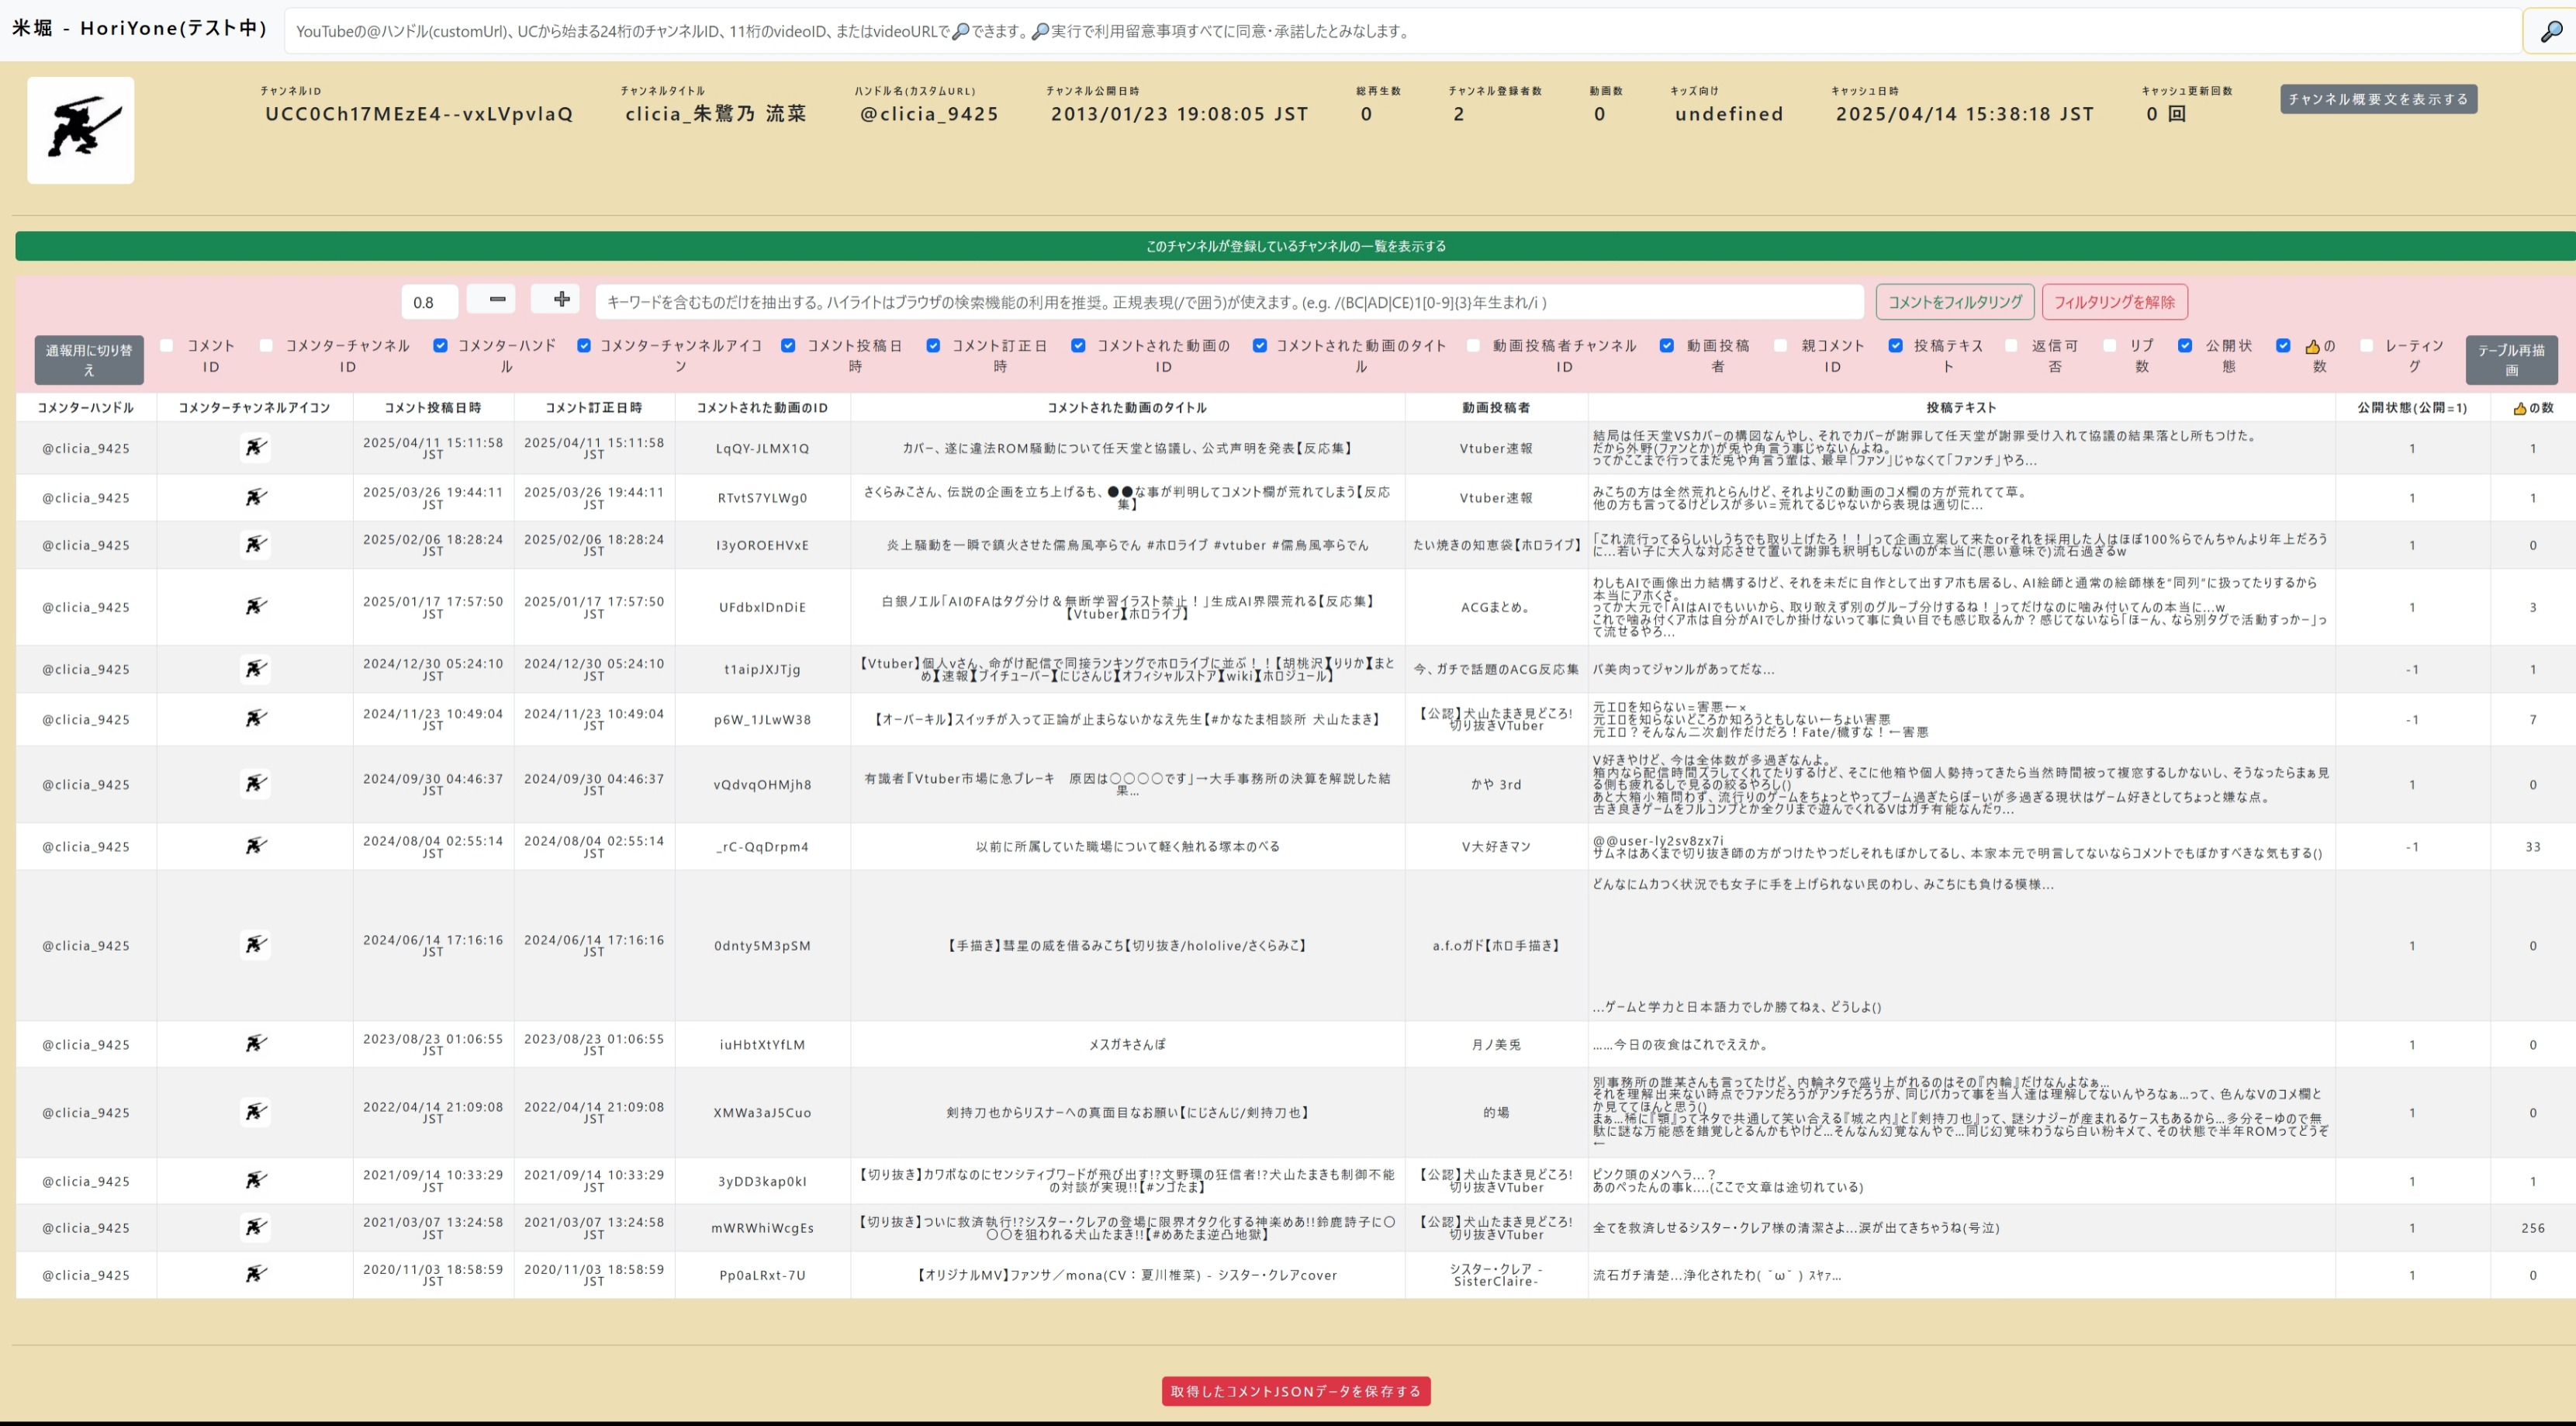The image size is (2576, 1426).
Task: Click フィルタリングを解除 button
Action: pyautogui.click(x=2114, y=302)
